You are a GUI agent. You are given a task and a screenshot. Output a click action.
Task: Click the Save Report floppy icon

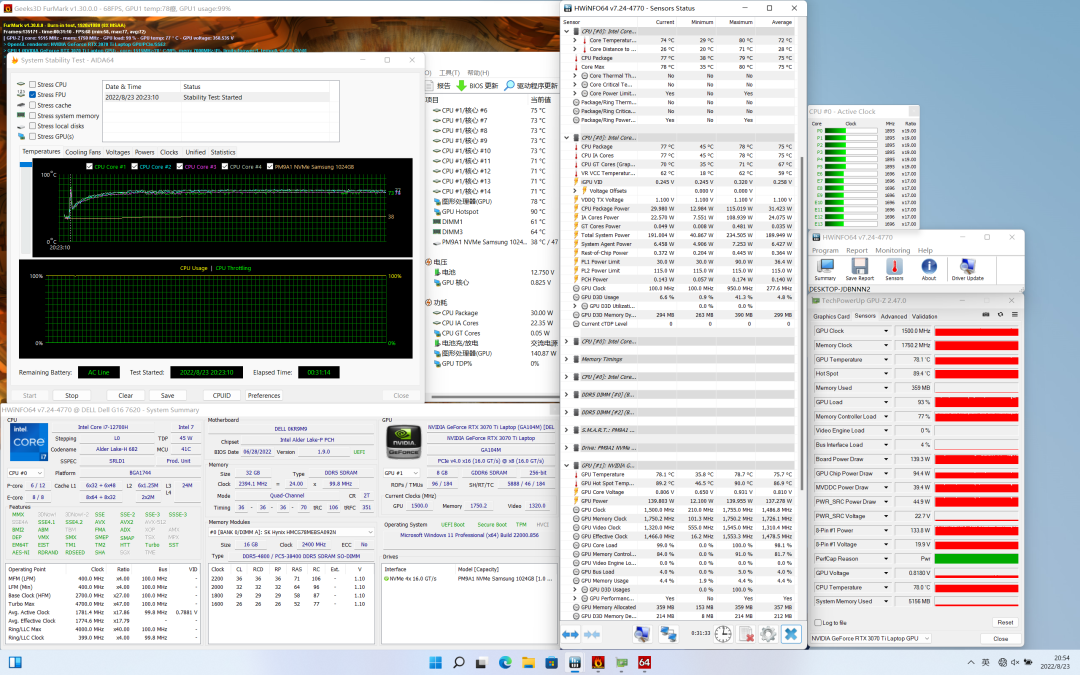pyautogui.click(x=859, y=268)
